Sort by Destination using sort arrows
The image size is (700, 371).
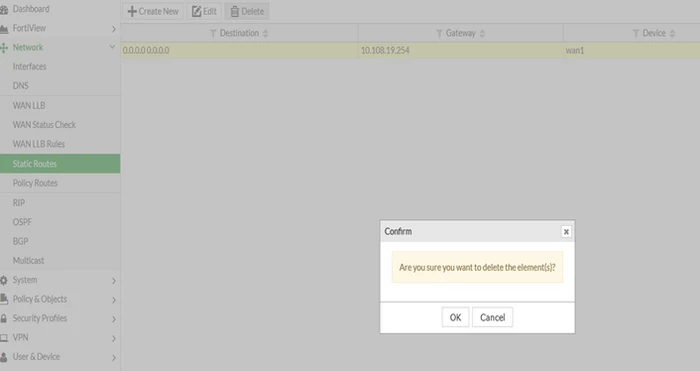pyautogui.click(x=266, y=33)
